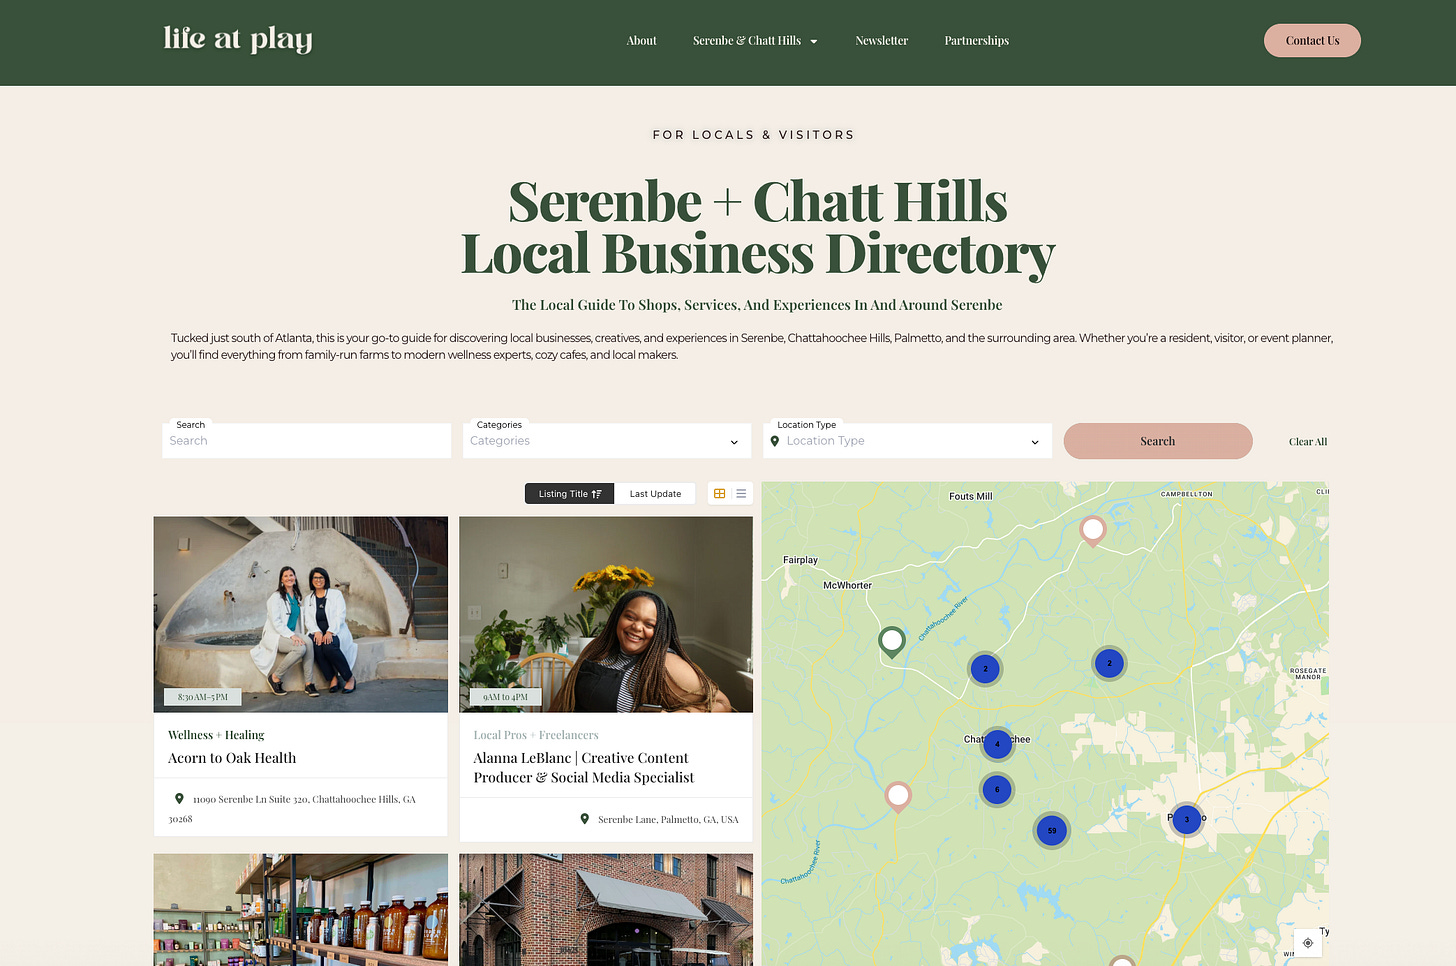This screenshot has width=1456, height=966.
Task: Open the Alanna LeBlanc portrait photo
Action: (606, 614)
